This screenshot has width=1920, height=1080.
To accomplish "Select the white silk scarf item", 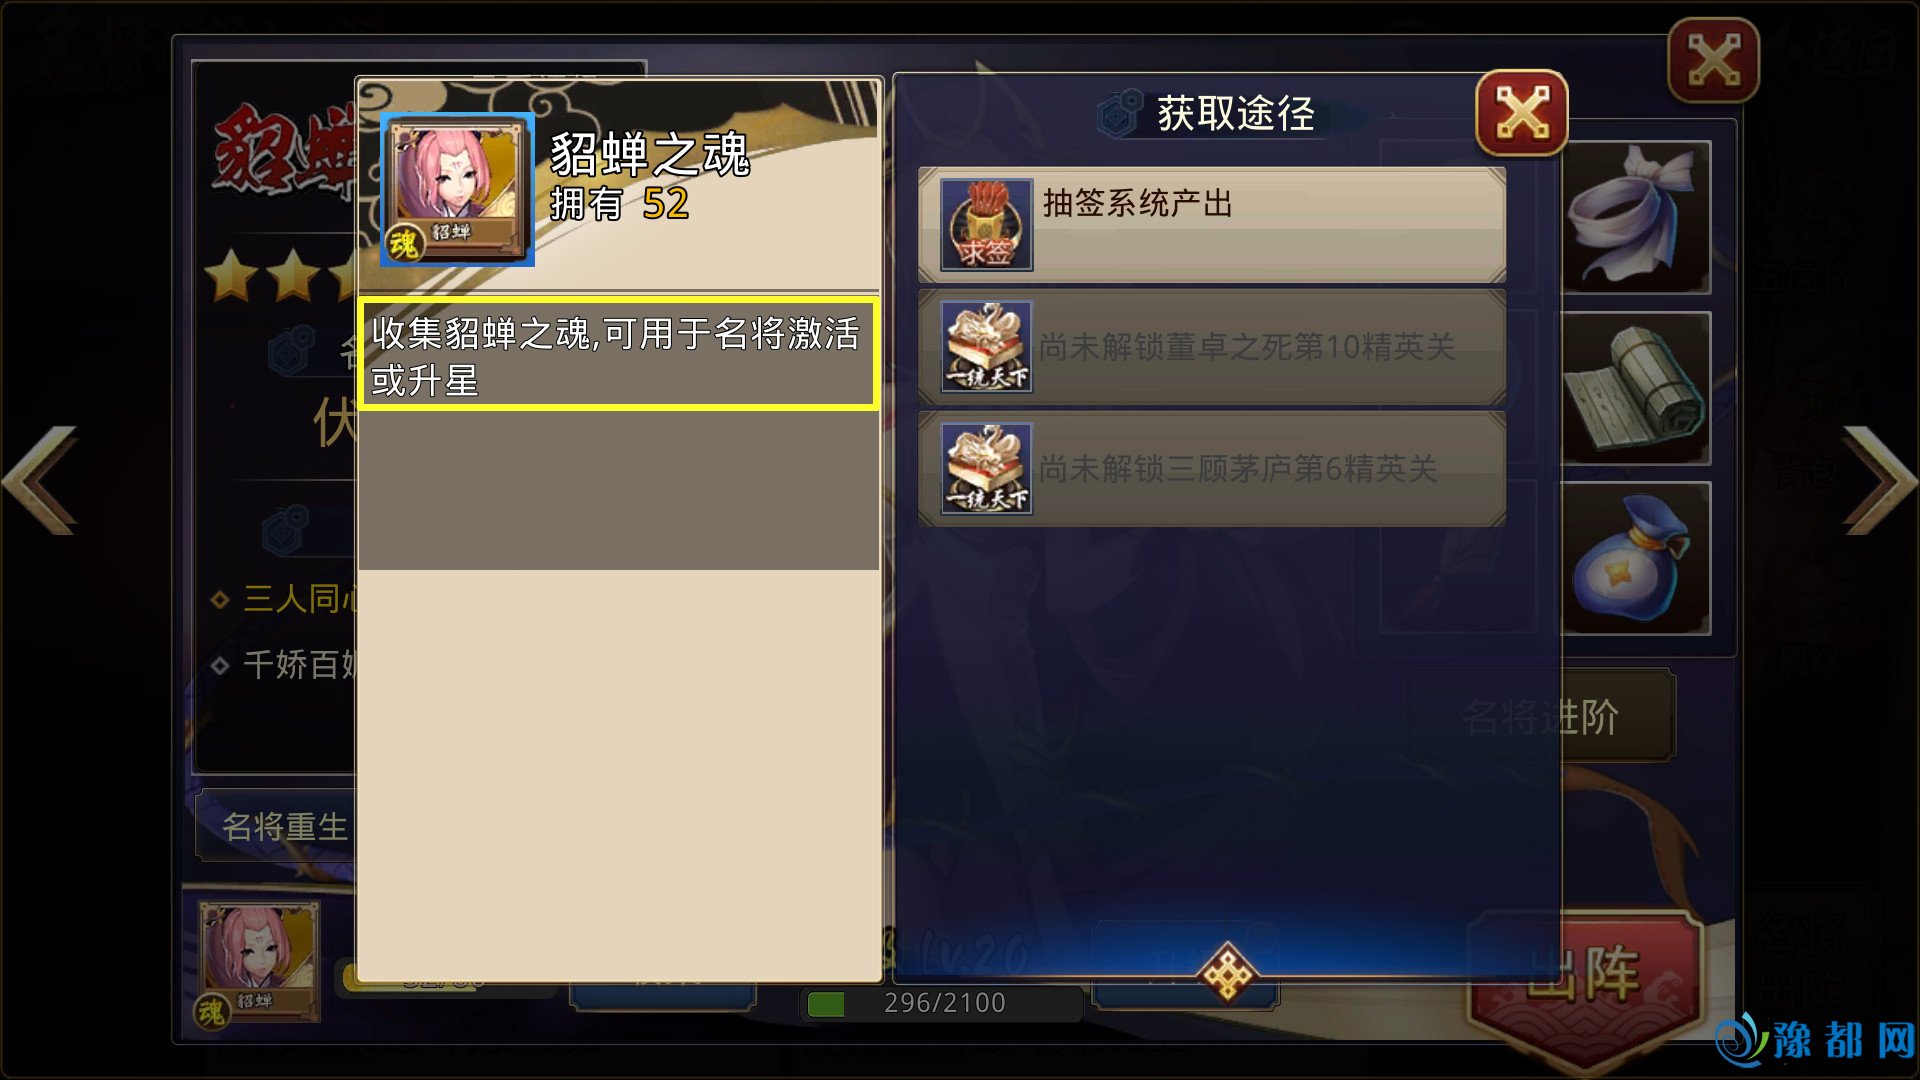I will [x=1636, y=217].
